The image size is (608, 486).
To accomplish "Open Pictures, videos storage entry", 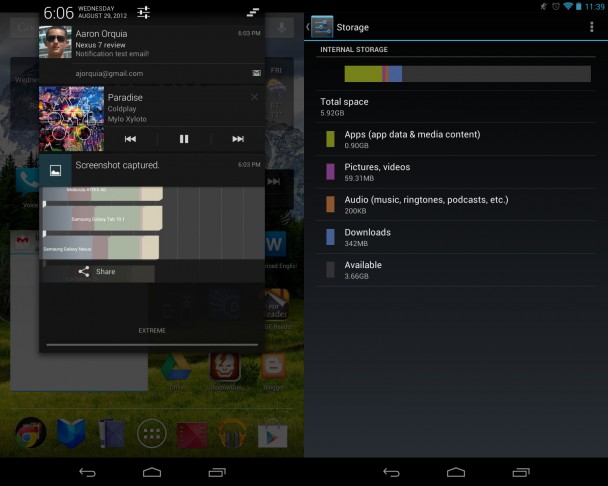I will click(456, 172).
